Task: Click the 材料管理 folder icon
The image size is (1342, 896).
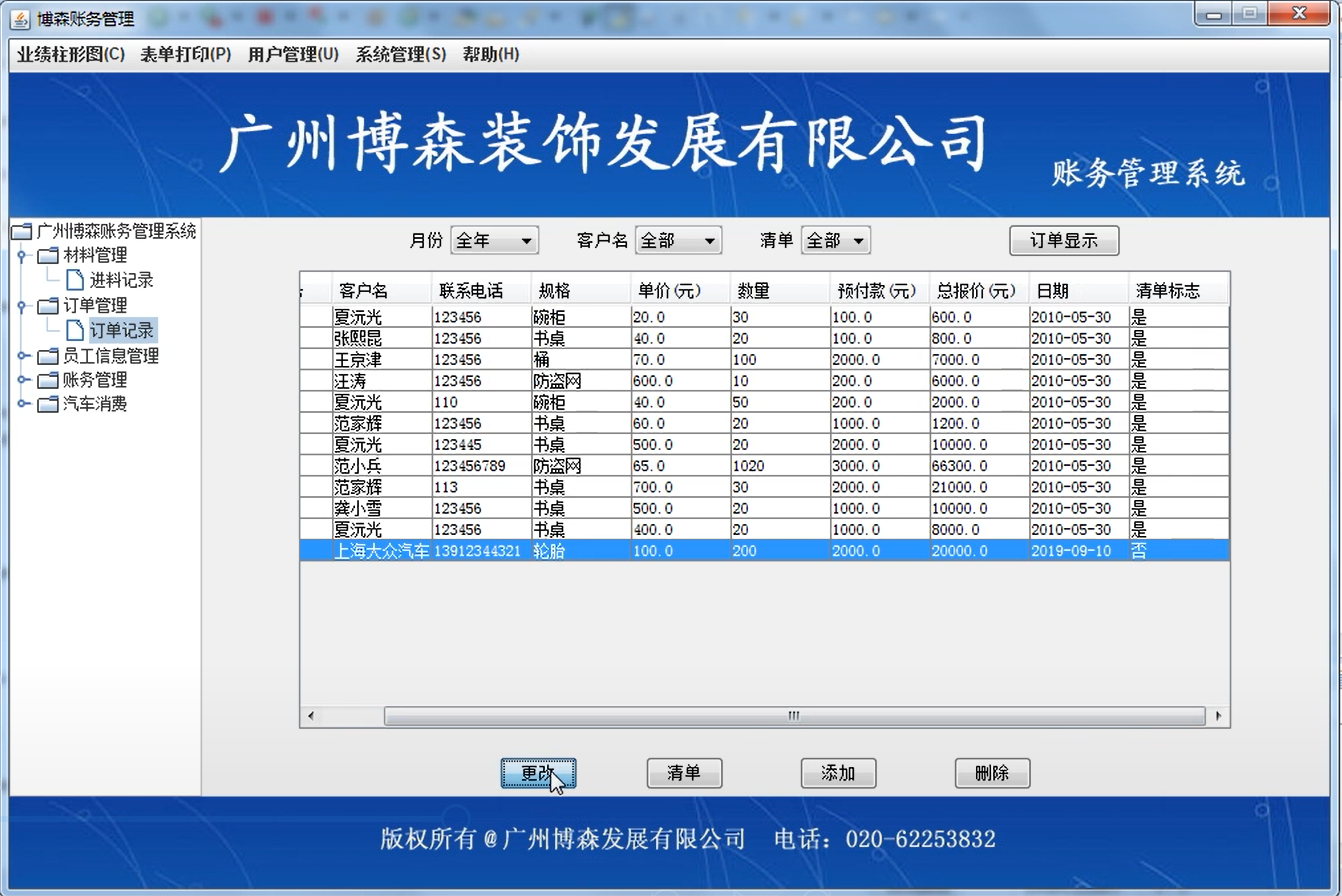Action: point(48,256)
